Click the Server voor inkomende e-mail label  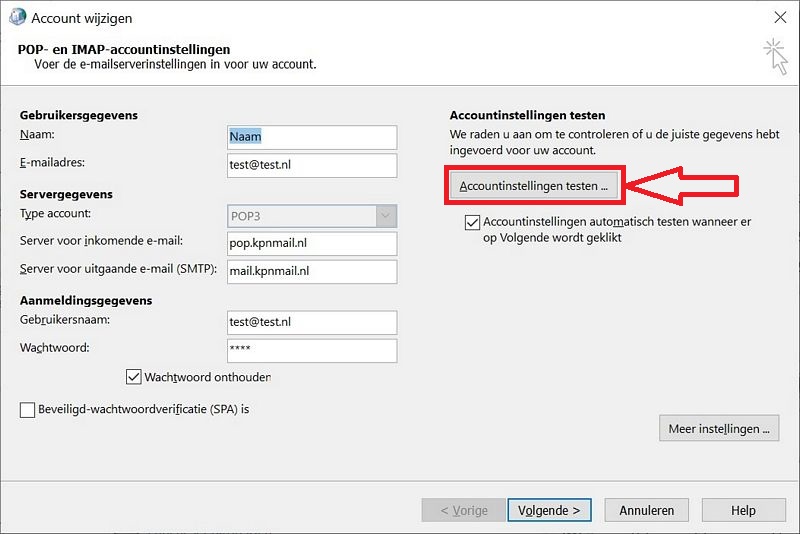pyautogui.click(x=101, y=241)
